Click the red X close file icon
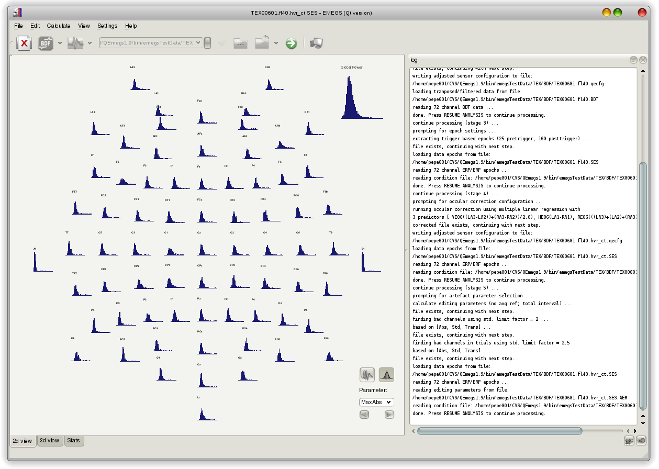659x469 pixels. (x=23, y=43)
